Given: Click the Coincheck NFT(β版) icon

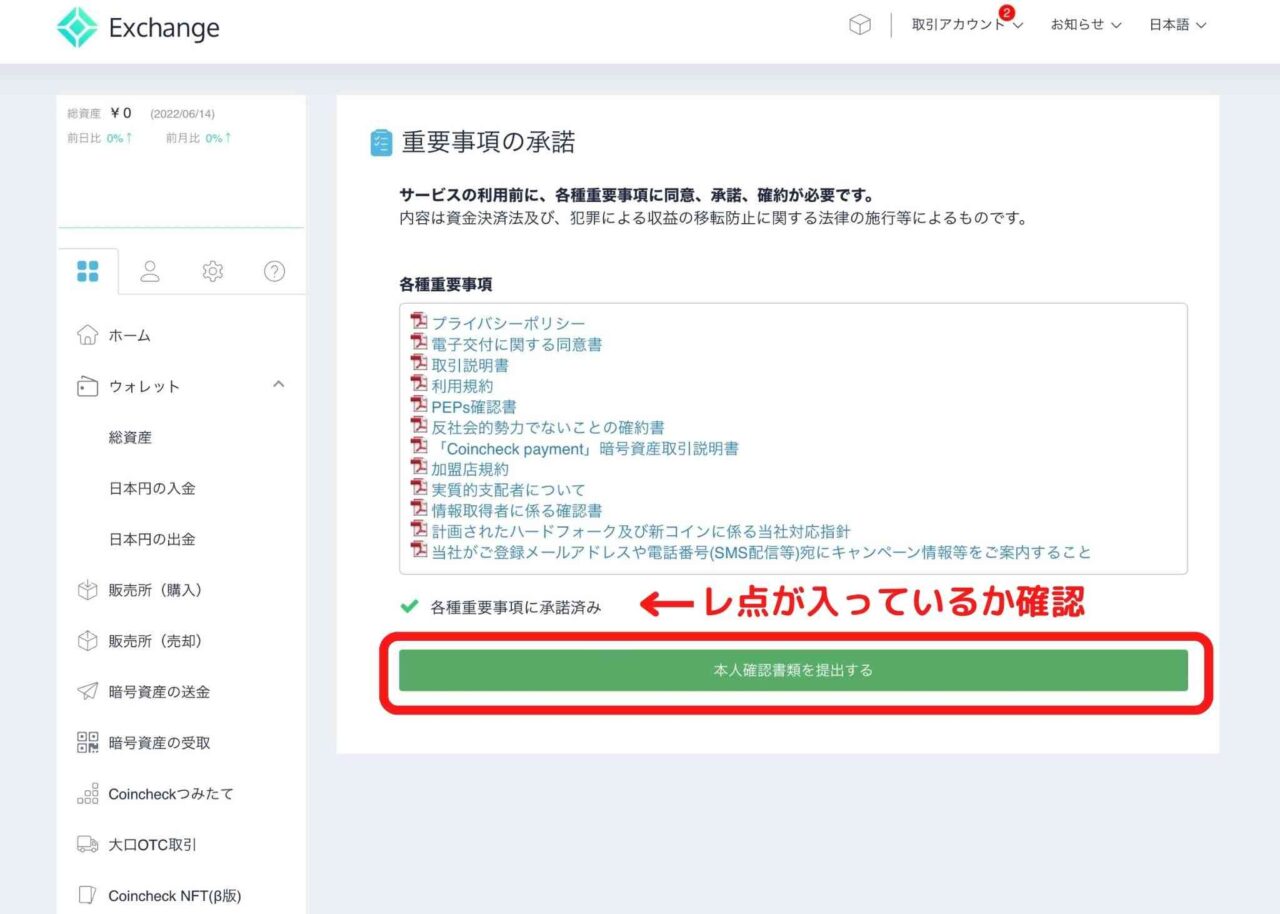Looking at the screenshot, I should (x=88, y=895).
